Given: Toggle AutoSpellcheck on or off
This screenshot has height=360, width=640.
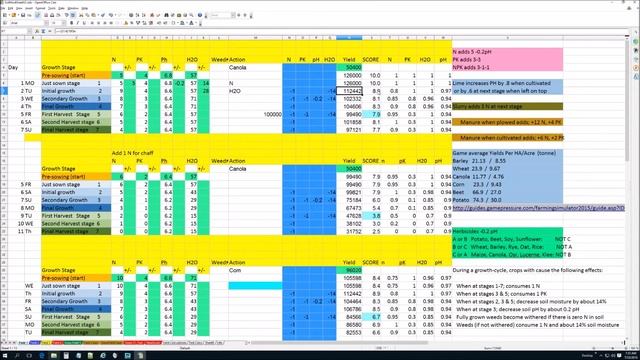Looking at the screenshot, I should [x=73, y=15].
